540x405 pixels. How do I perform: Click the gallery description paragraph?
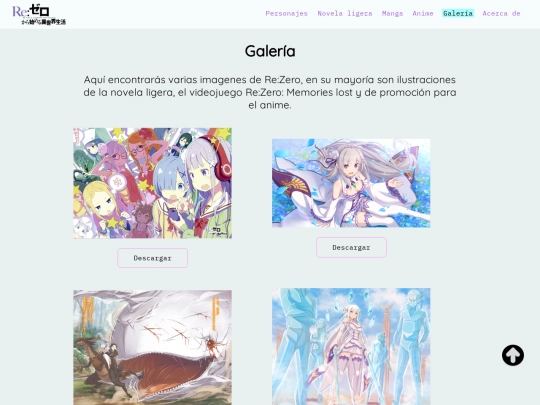pyautogui.click(x=270, y=92)
